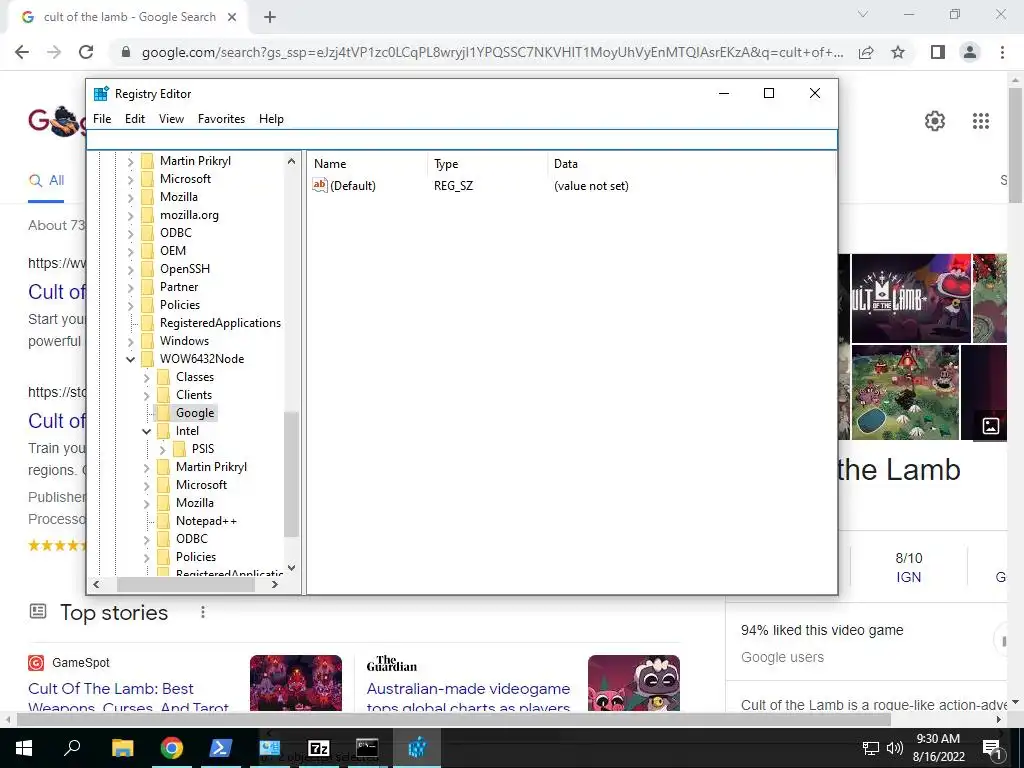
Task: Open Chrome's three-dot menu
Action: [1002, 52]
